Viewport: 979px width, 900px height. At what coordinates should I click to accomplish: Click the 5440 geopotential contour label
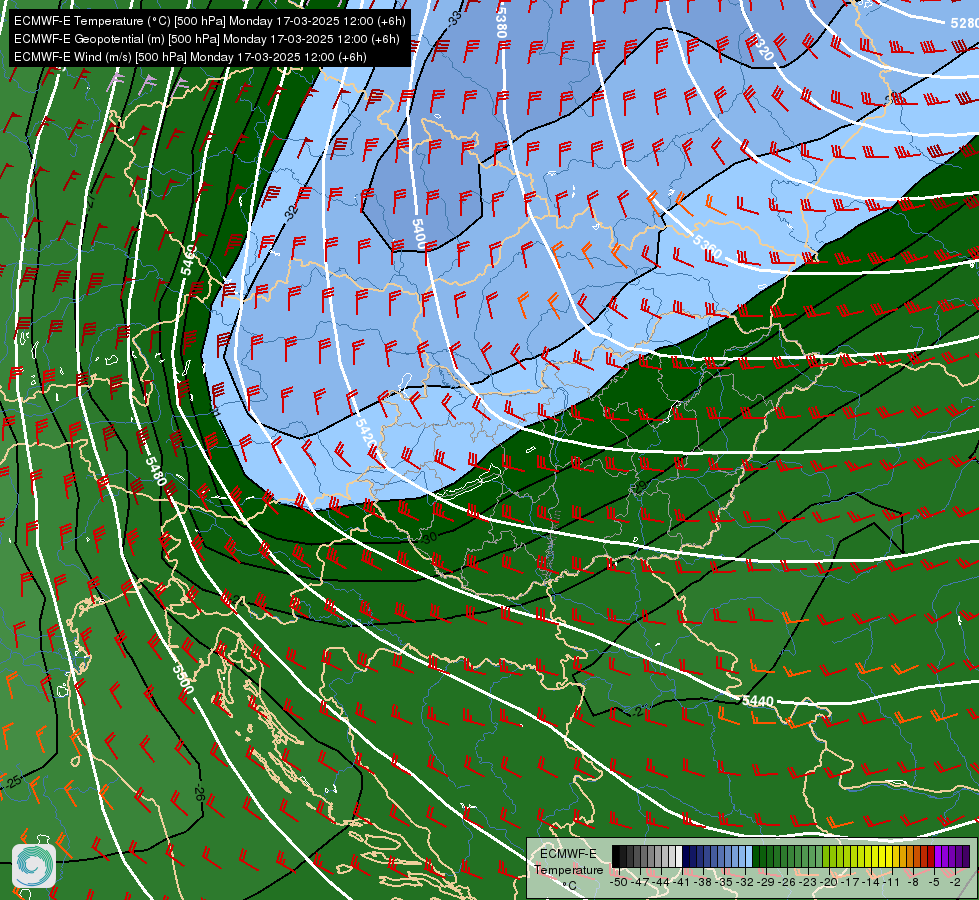coord(757,701)
